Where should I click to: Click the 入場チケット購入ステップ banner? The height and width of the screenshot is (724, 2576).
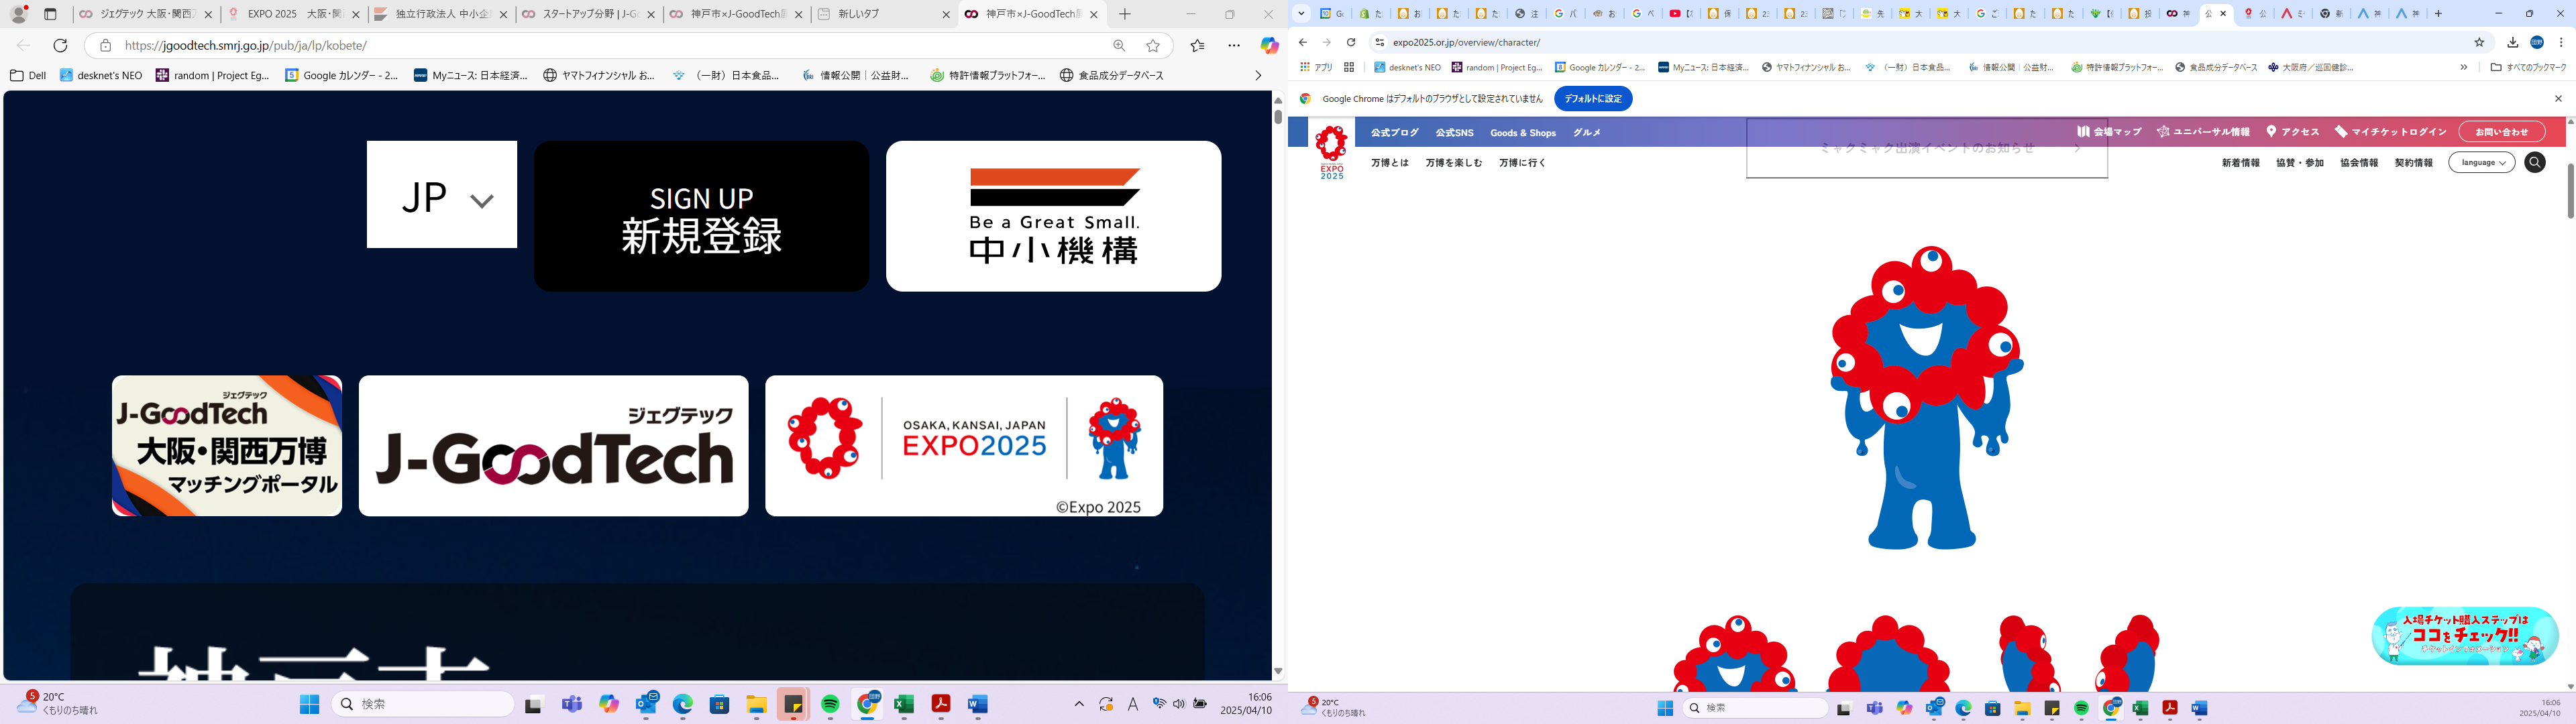point(2465,635)
